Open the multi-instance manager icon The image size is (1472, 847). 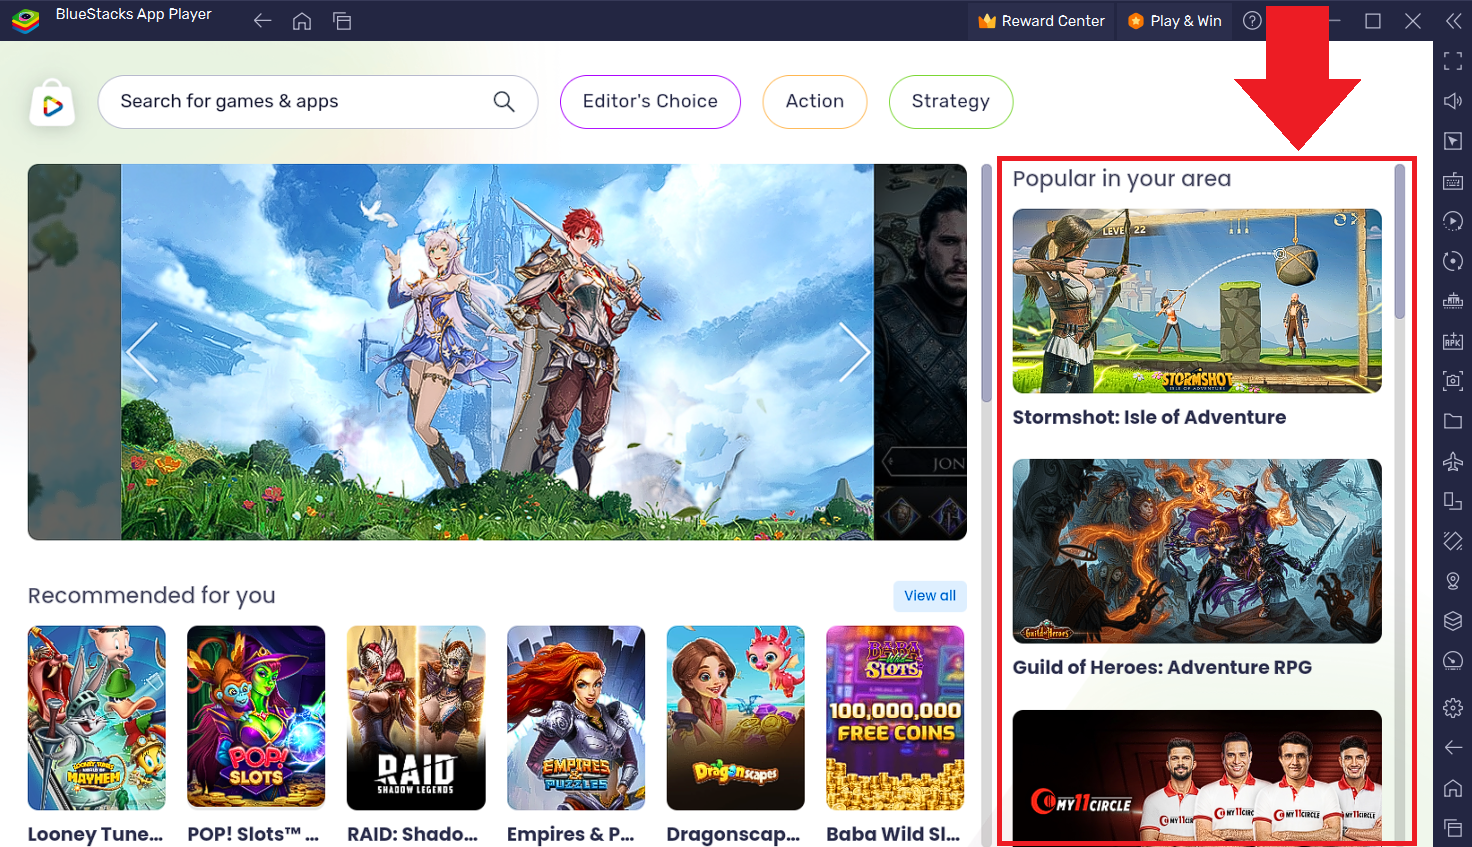coord(1453,501)
